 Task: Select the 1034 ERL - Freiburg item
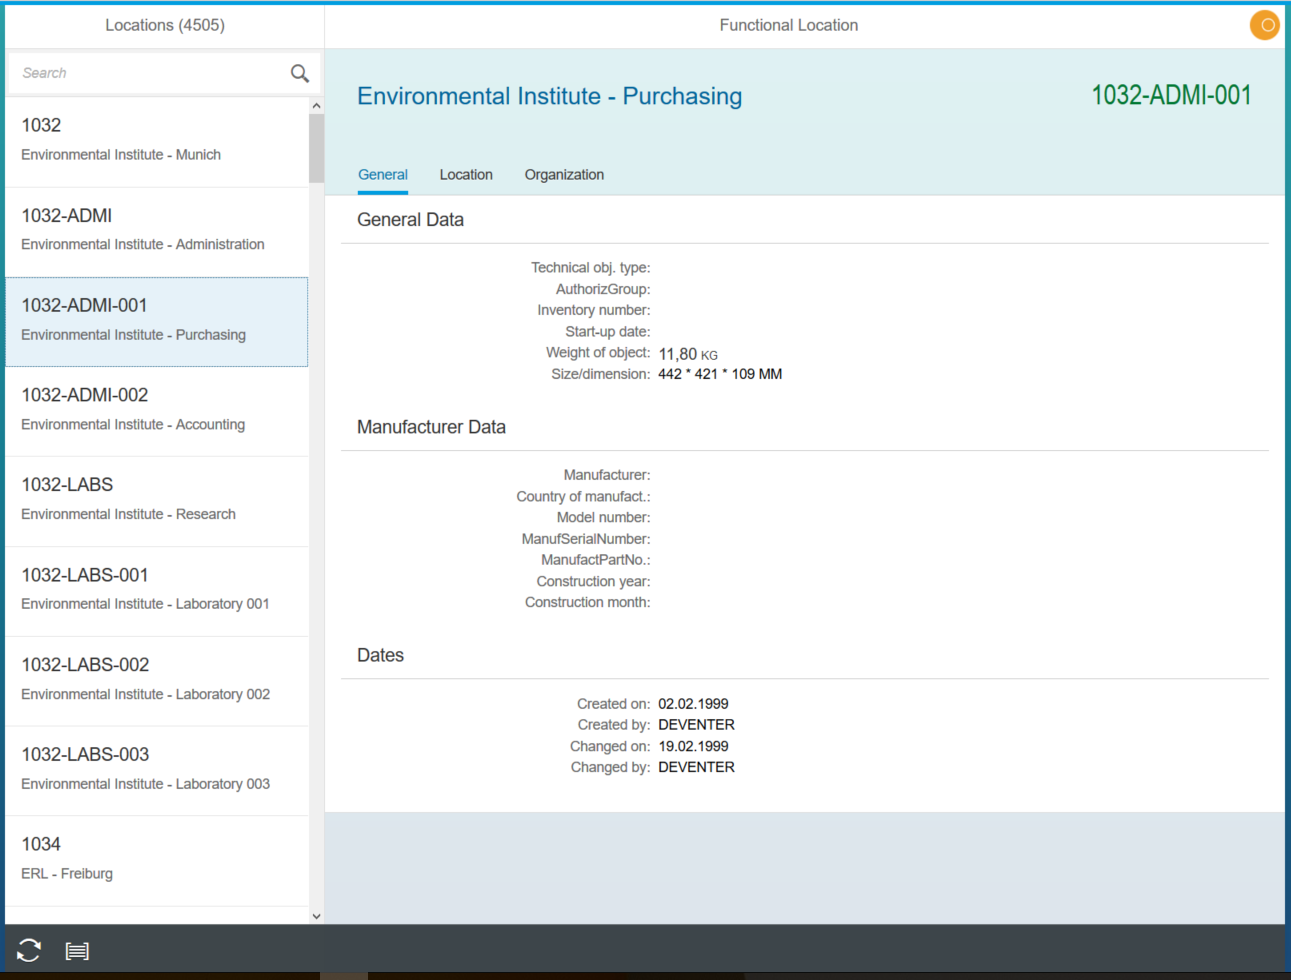tap(157, 859)
